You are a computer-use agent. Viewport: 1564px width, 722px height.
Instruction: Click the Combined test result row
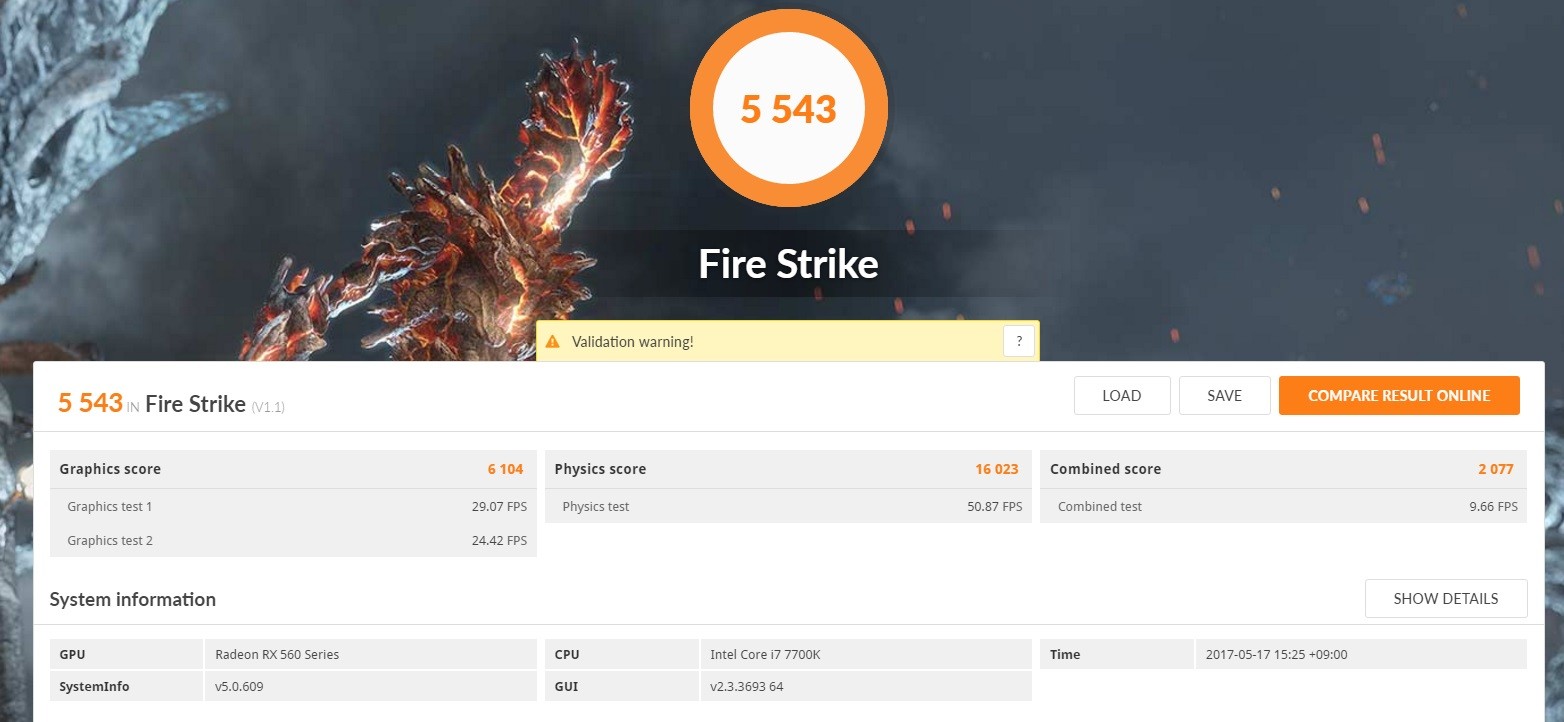tap(1283, 506)
